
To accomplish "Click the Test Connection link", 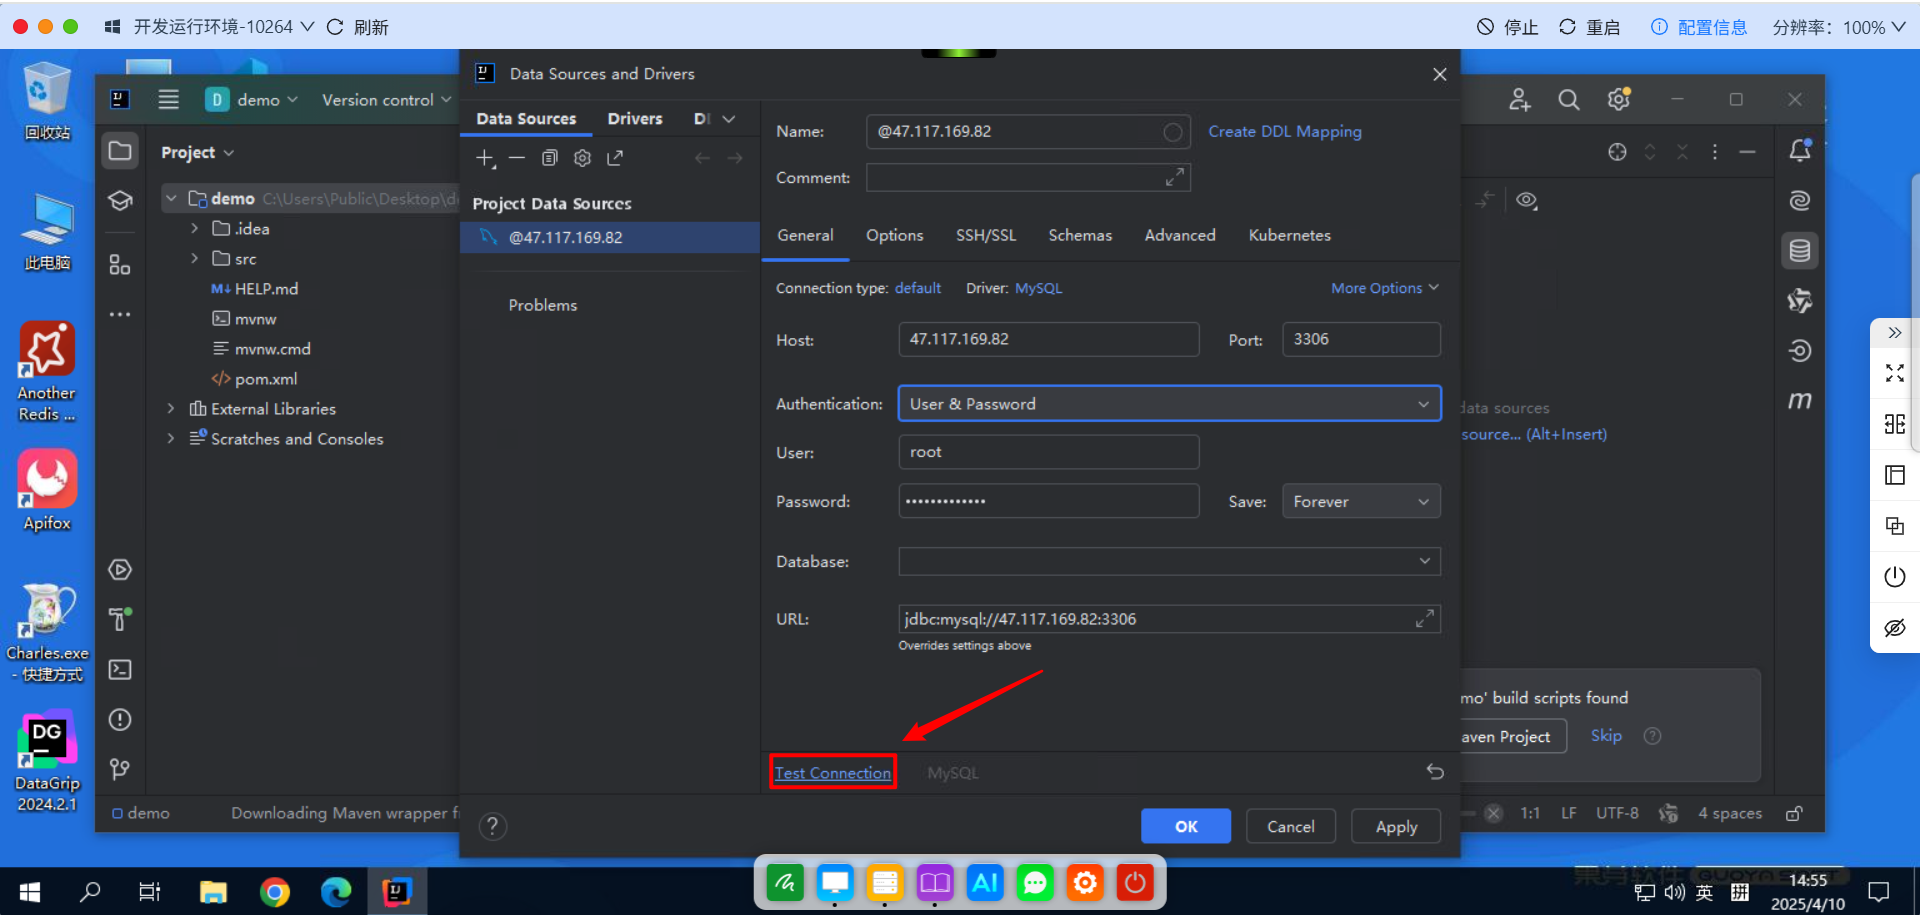I will [x=833, y=773].
